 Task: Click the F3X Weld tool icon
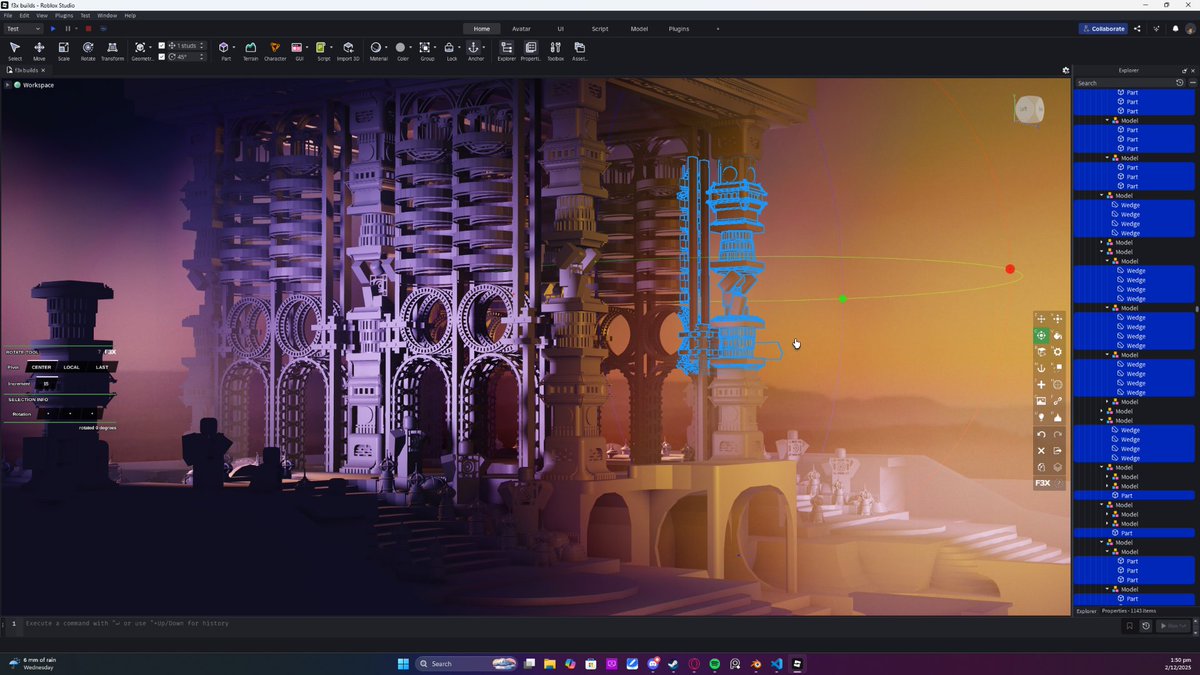pos(1057,401)
